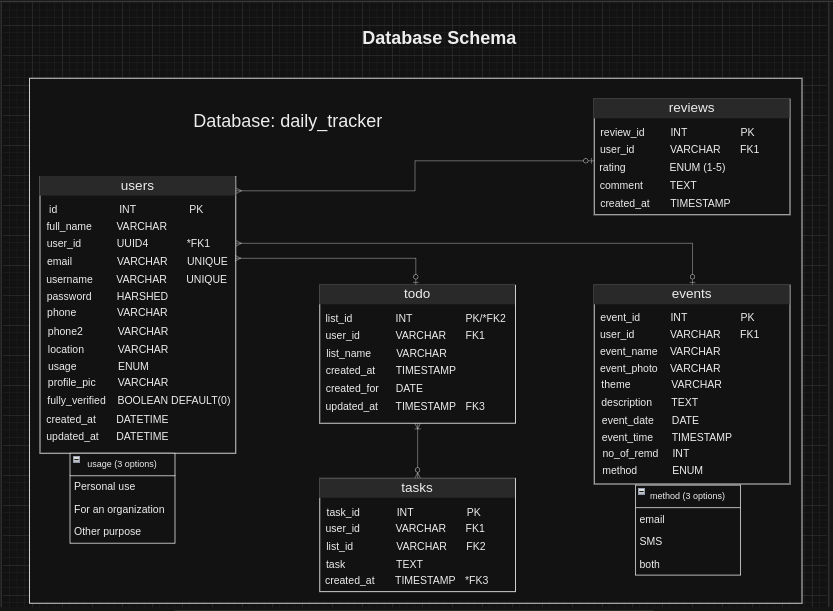Viewport: 833px width, 611px height.
Task: Select the reviews table header
Action: pos(692,108)
